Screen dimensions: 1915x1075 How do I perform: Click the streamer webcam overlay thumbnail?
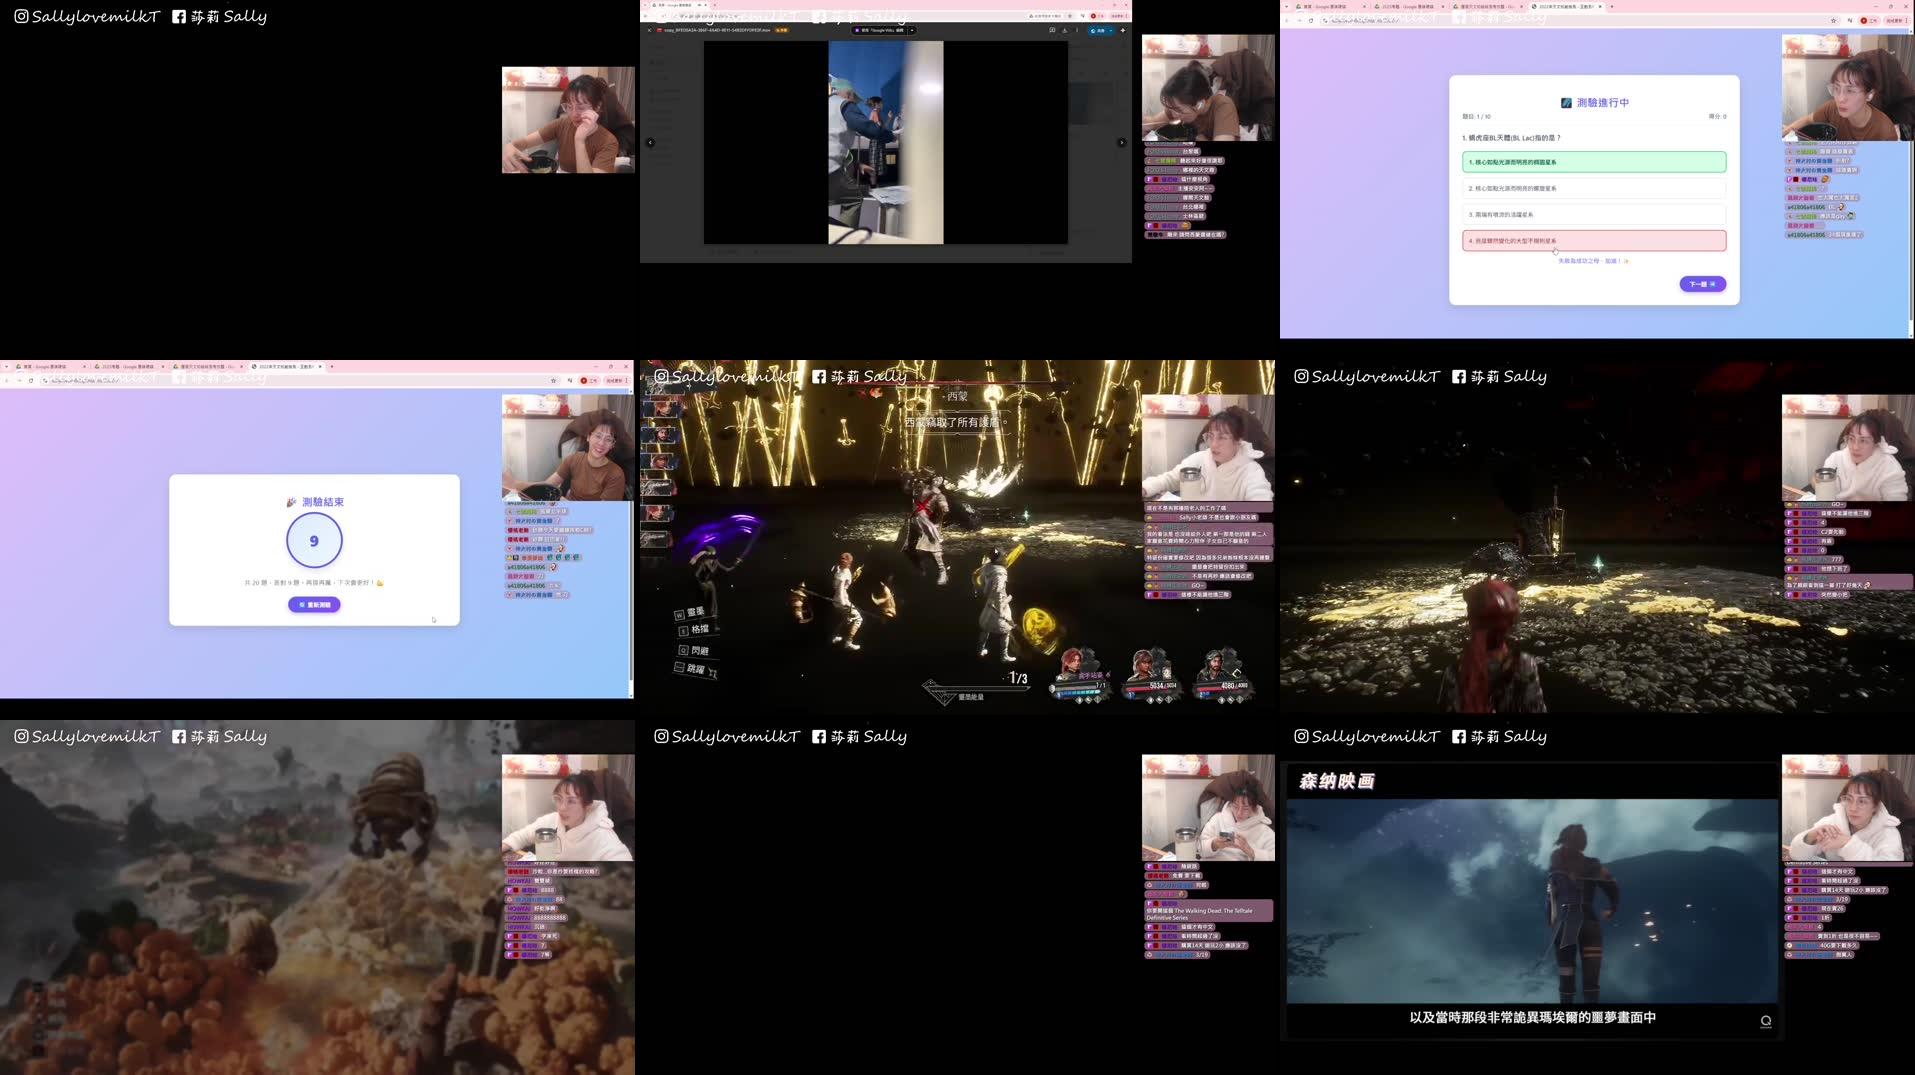[1207, 440]
